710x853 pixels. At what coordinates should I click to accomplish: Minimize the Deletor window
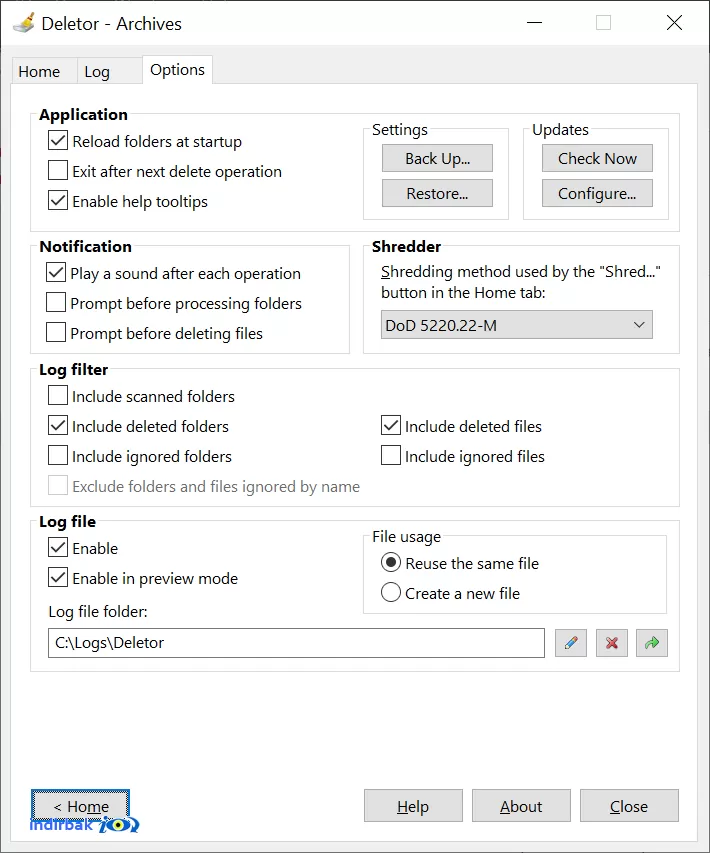(534, 23)
